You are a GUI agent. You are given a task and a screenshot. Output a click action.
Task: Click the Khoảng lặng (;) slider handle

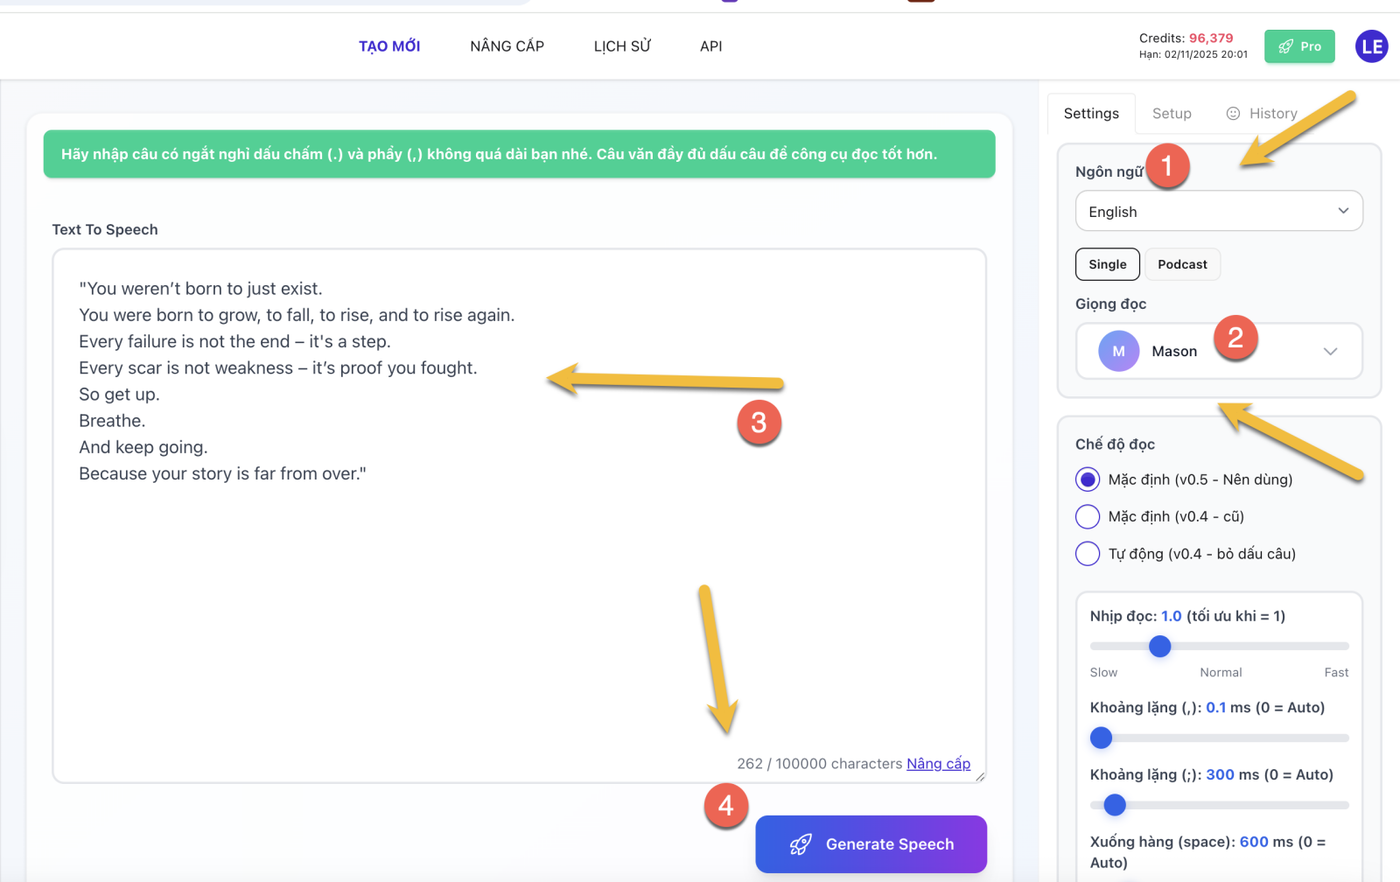[1115, 804]
